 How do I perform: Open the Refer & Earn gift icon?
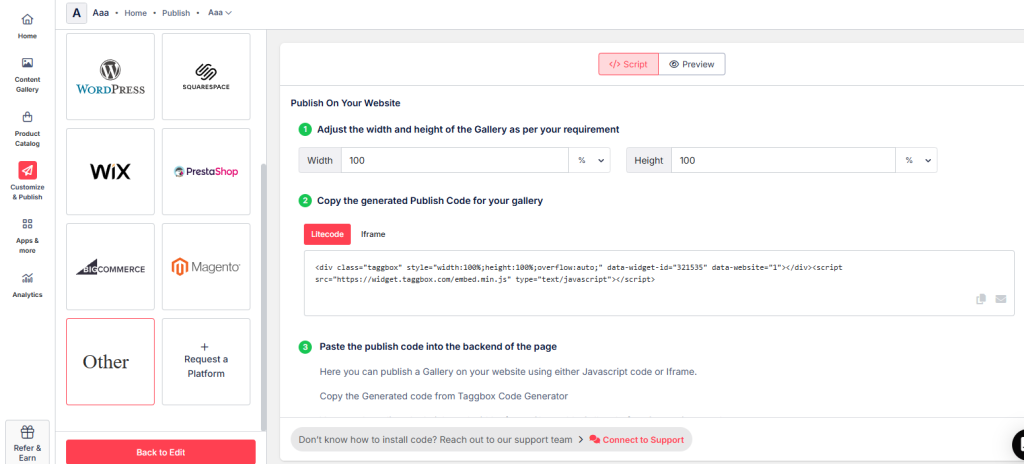tap(27, 432)
